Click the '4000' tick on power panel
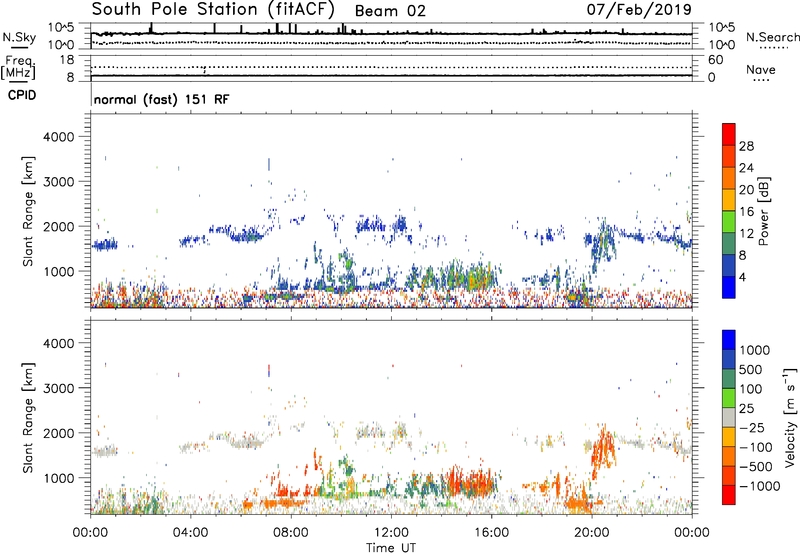 point(58,137)
